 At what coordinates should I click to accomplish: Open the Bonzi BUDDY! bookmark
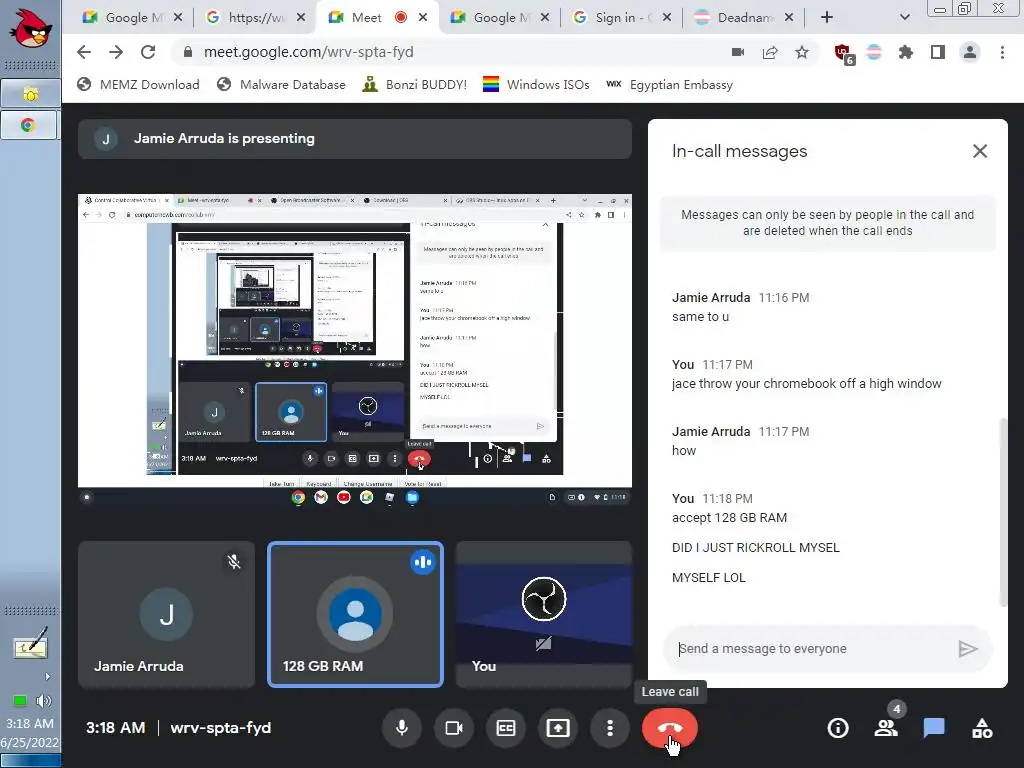pos(415,85)
